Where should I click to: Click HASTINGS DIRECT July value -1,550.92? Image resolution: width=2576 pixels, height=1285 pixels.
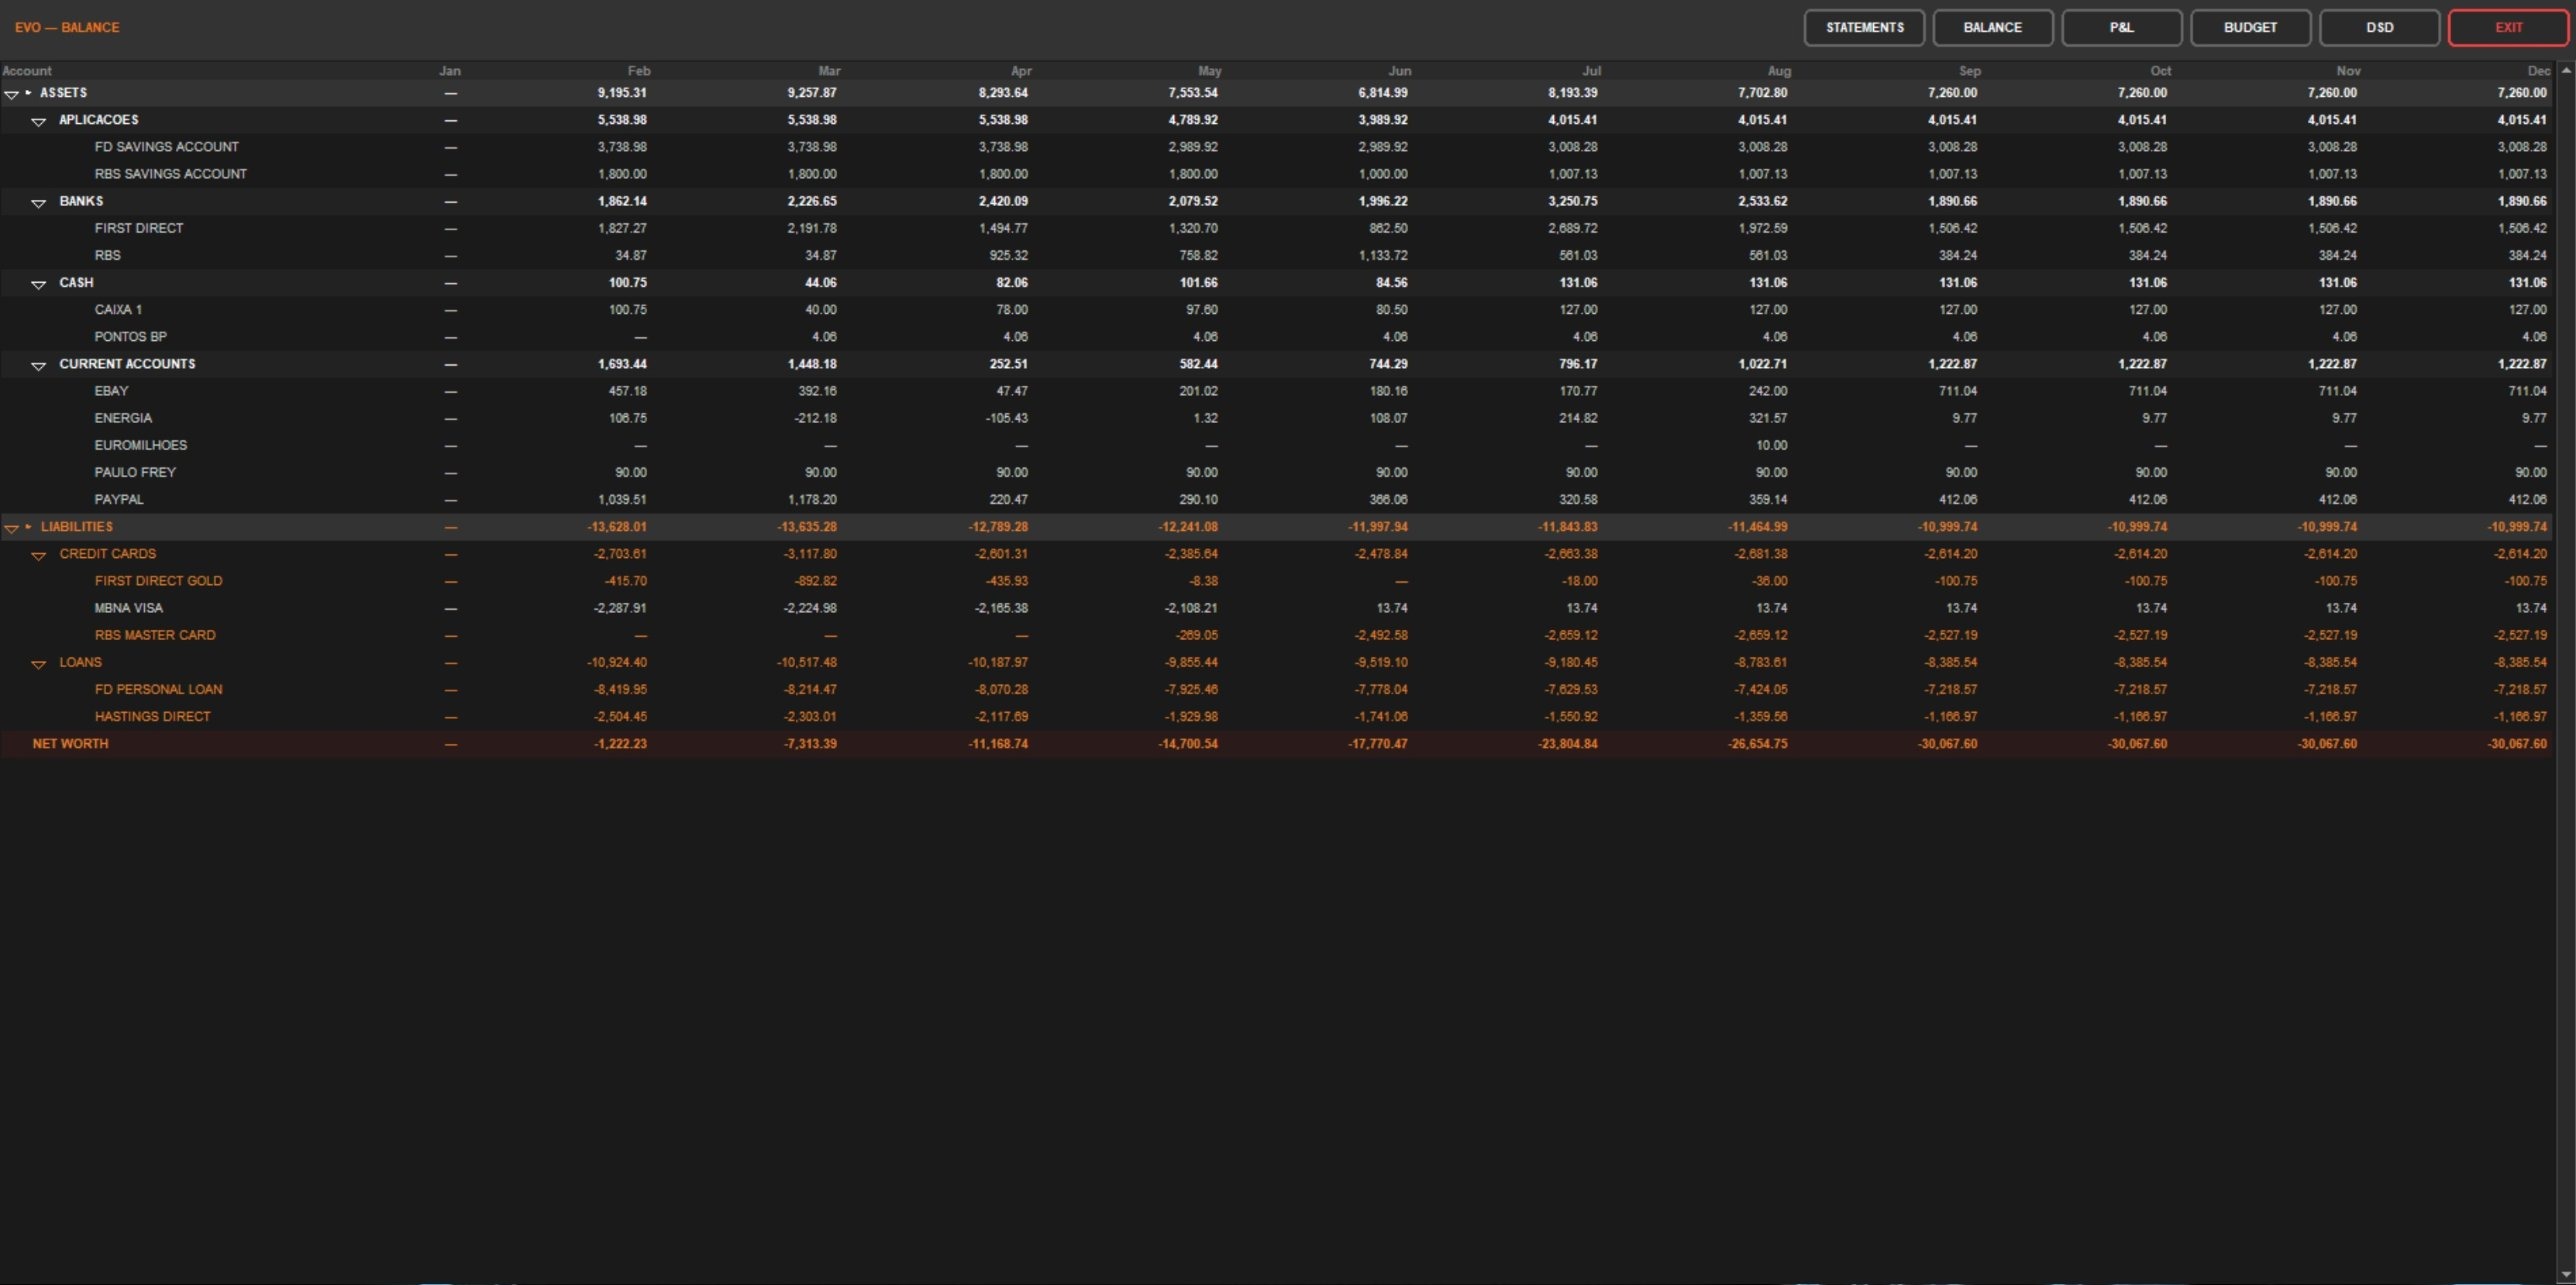click(1573, 716)
